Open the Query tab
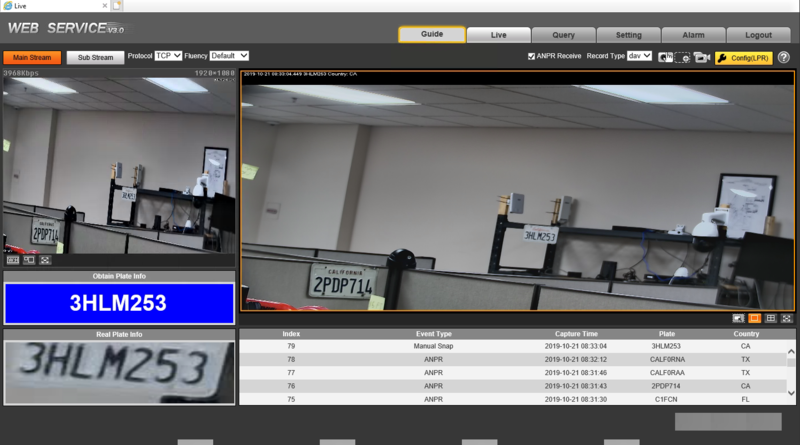 tap(563, 35)
